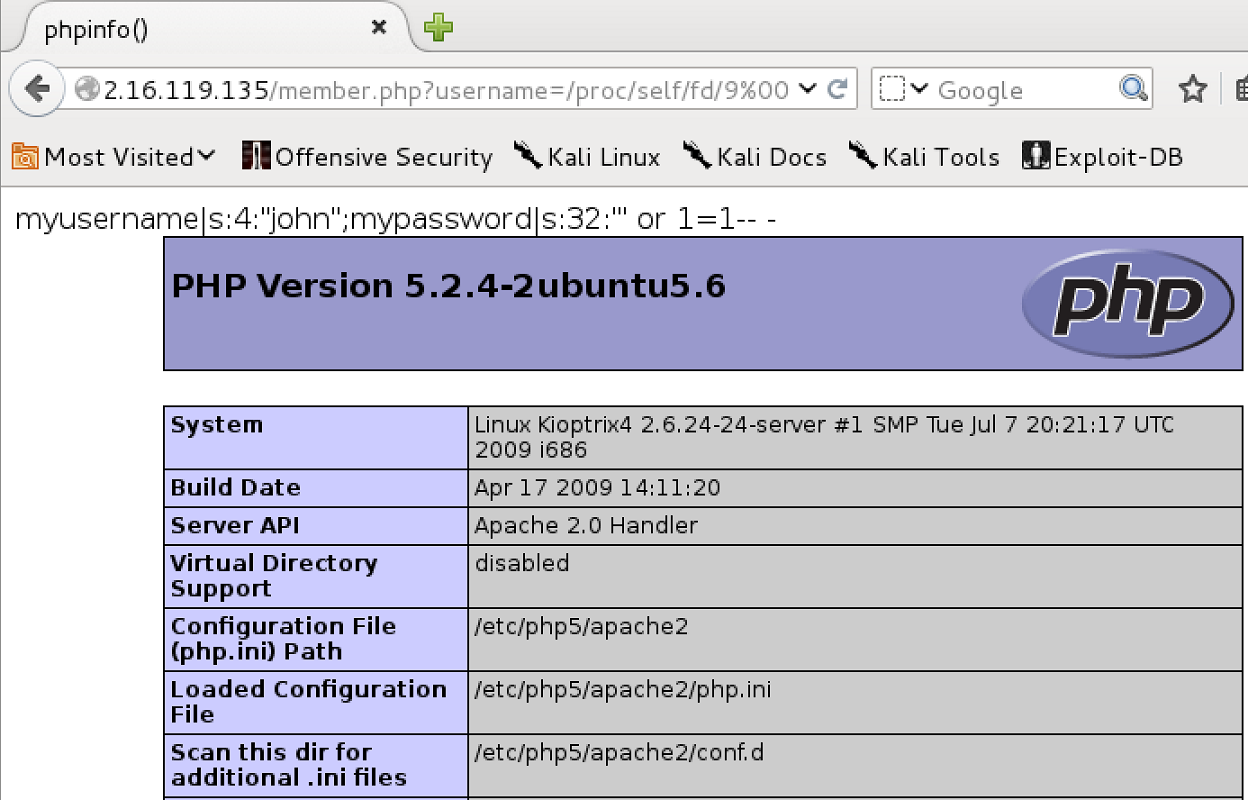
Task: Click the PHP logo image
Action: [1128, 303]
